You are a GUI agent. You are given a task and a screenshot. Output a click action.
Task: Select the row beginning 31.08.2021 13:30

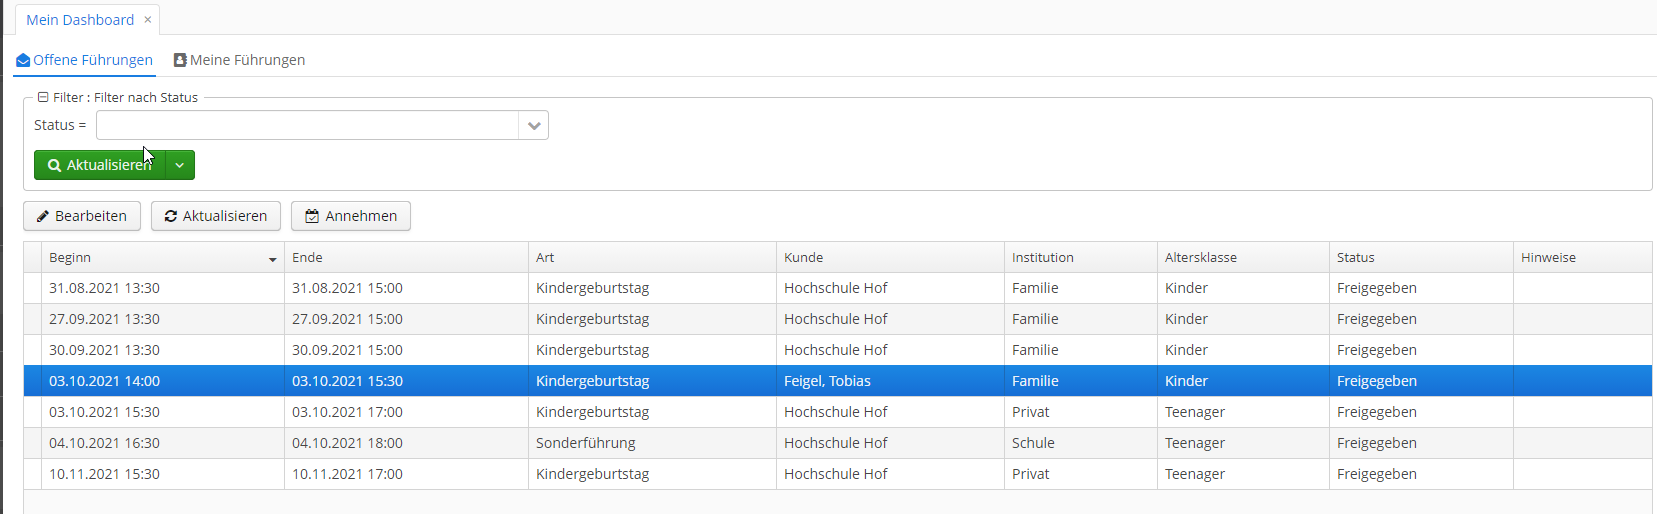(x=838, y=288)
